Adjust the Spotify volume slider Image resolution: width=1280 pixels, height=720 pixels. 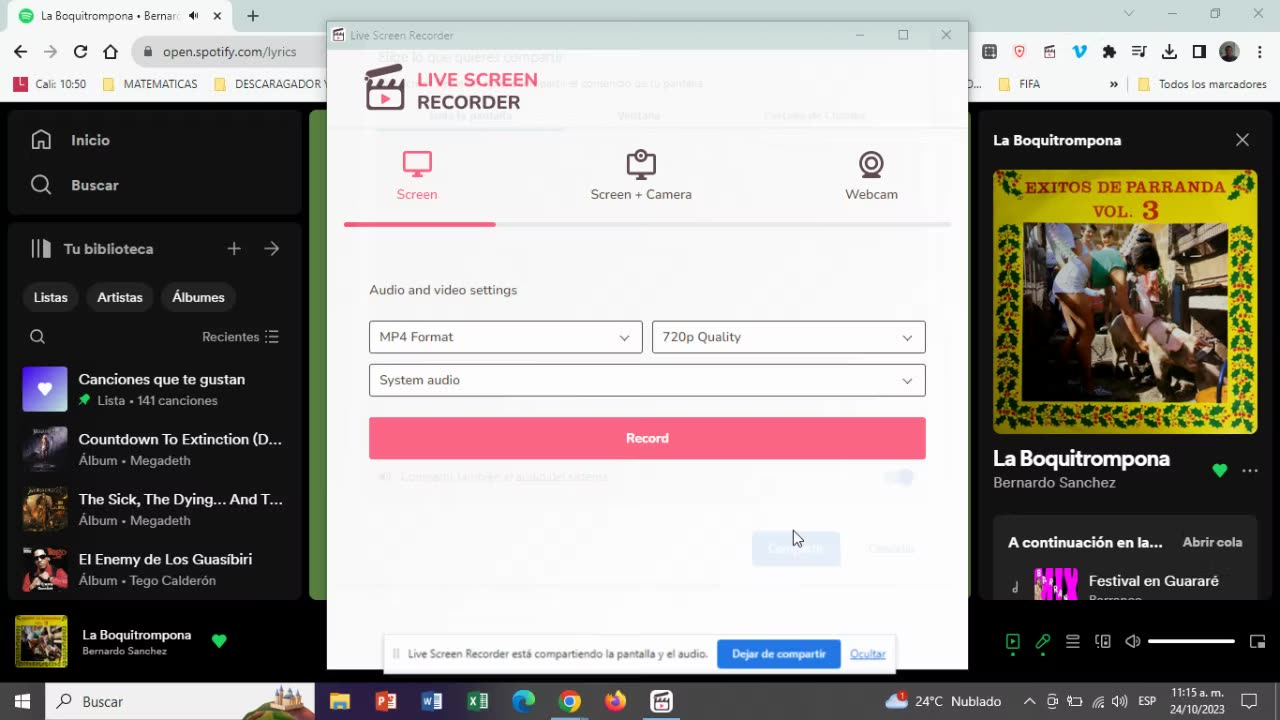(1191, 641)
